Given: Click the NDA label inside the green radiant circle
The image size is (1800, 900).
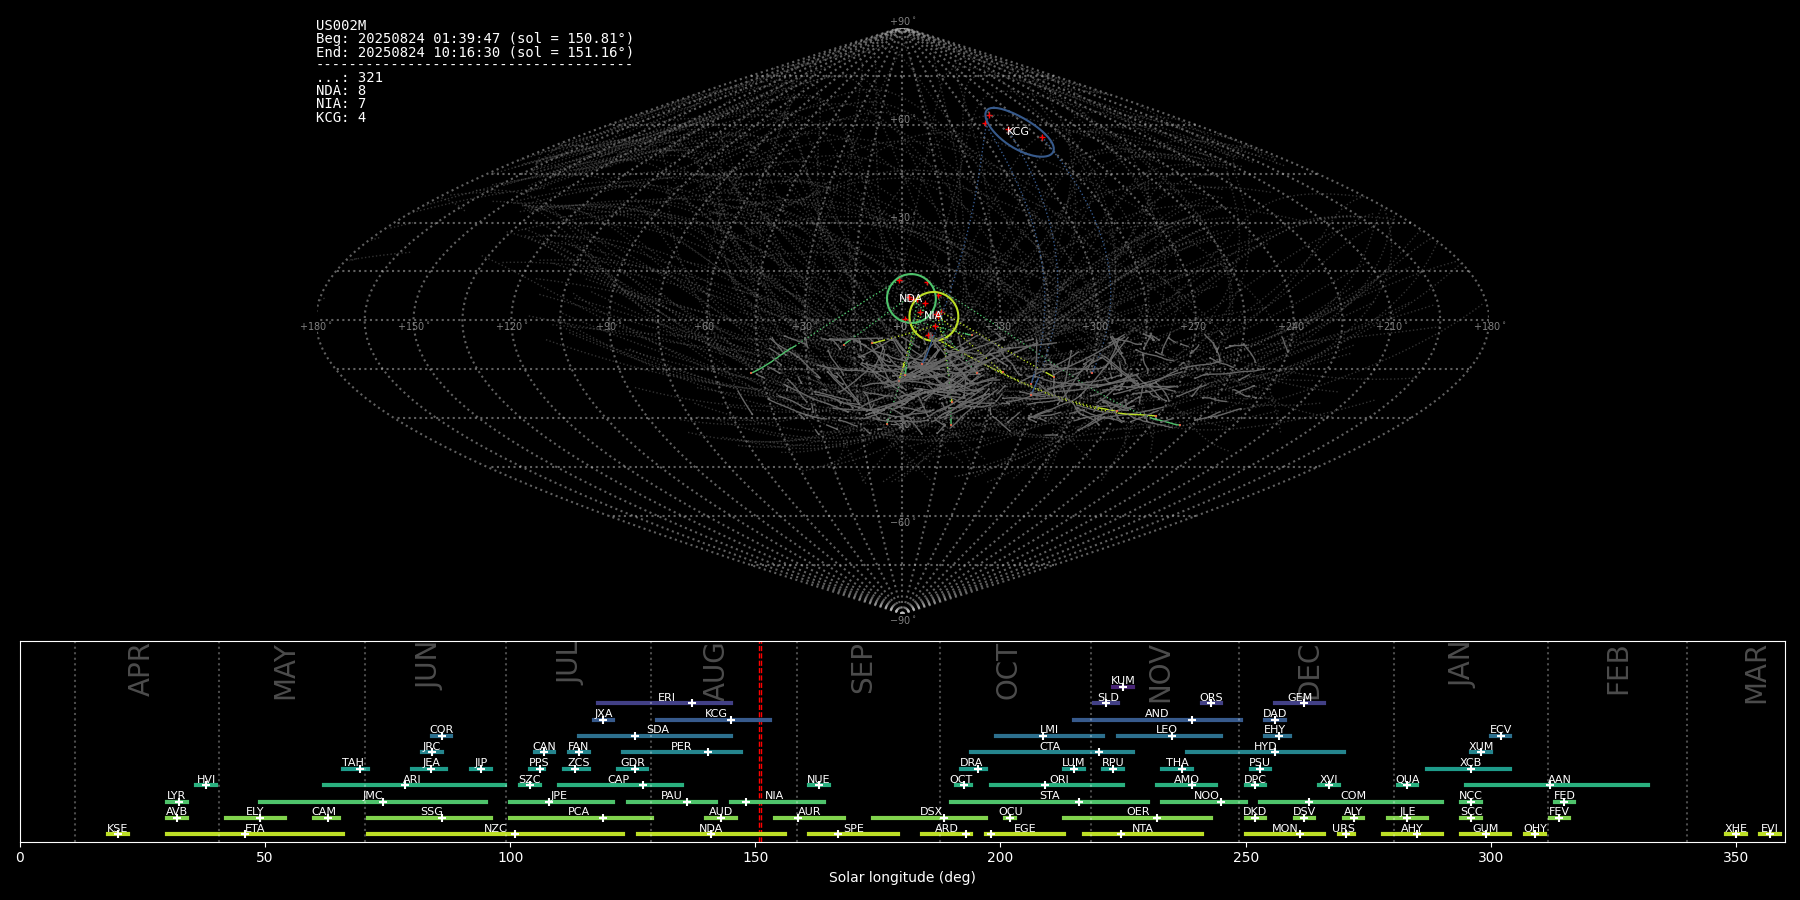Looking at the screenshot, I should [x=910, y=299].
